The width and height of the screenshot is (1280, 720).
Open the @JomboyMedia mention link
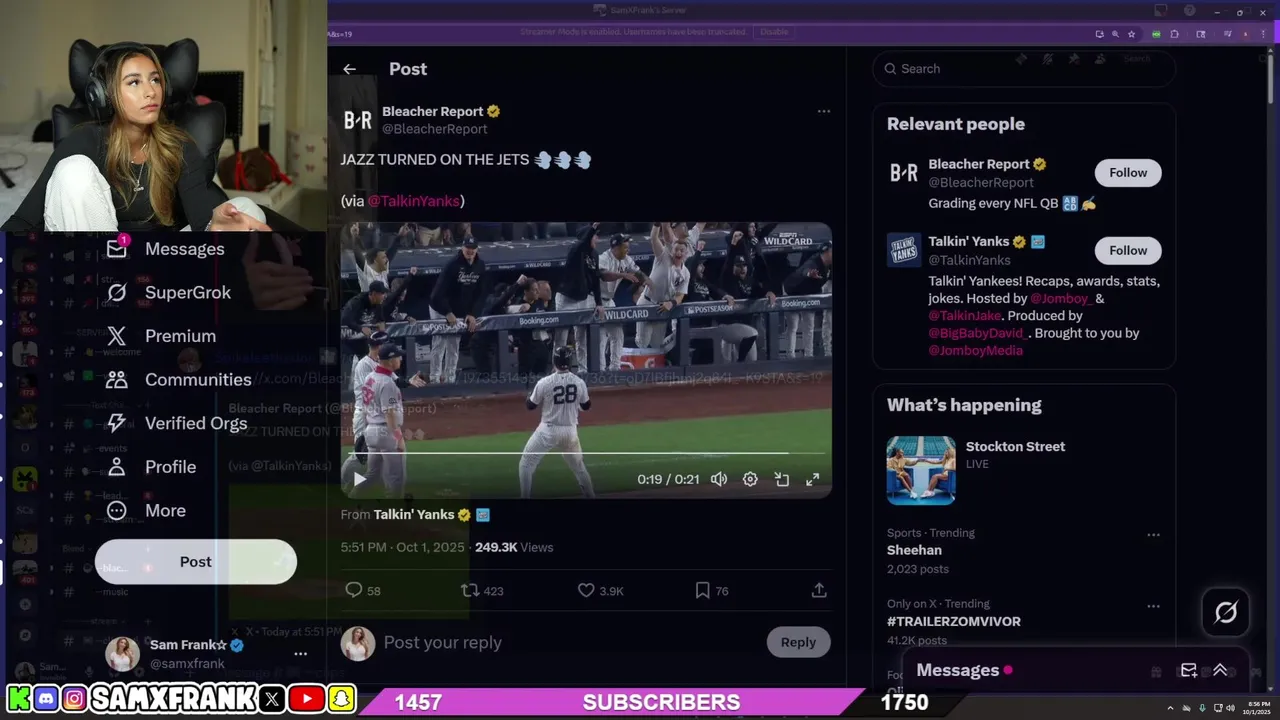(x=975, y=351)
